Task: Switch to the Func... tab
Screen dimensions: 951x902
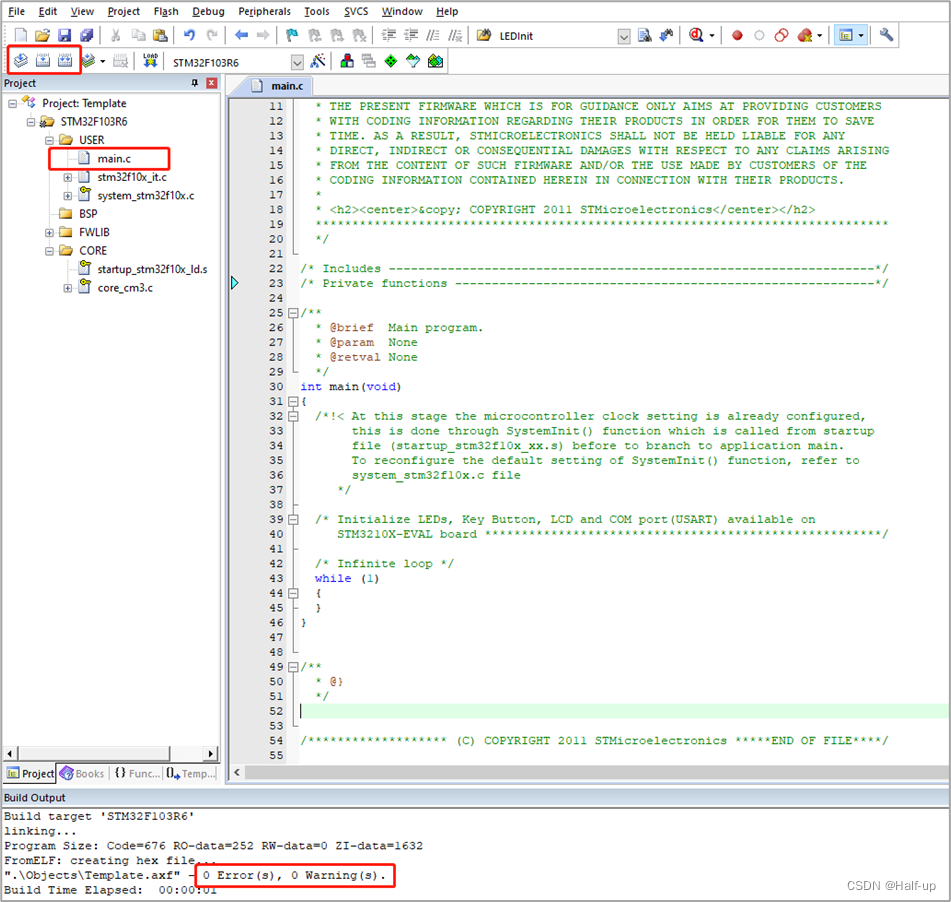Action: click(137, 773)
